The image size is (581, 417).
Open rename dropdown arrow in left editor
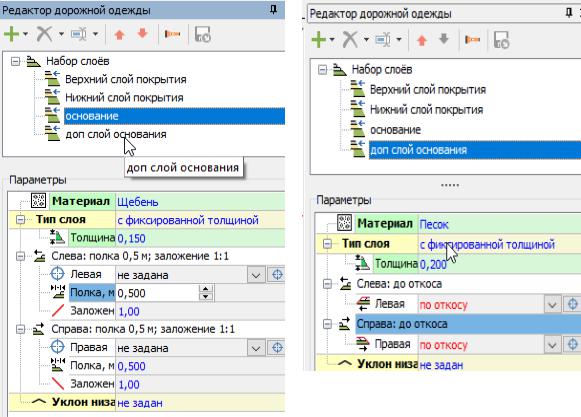click(x=95, y=34)
